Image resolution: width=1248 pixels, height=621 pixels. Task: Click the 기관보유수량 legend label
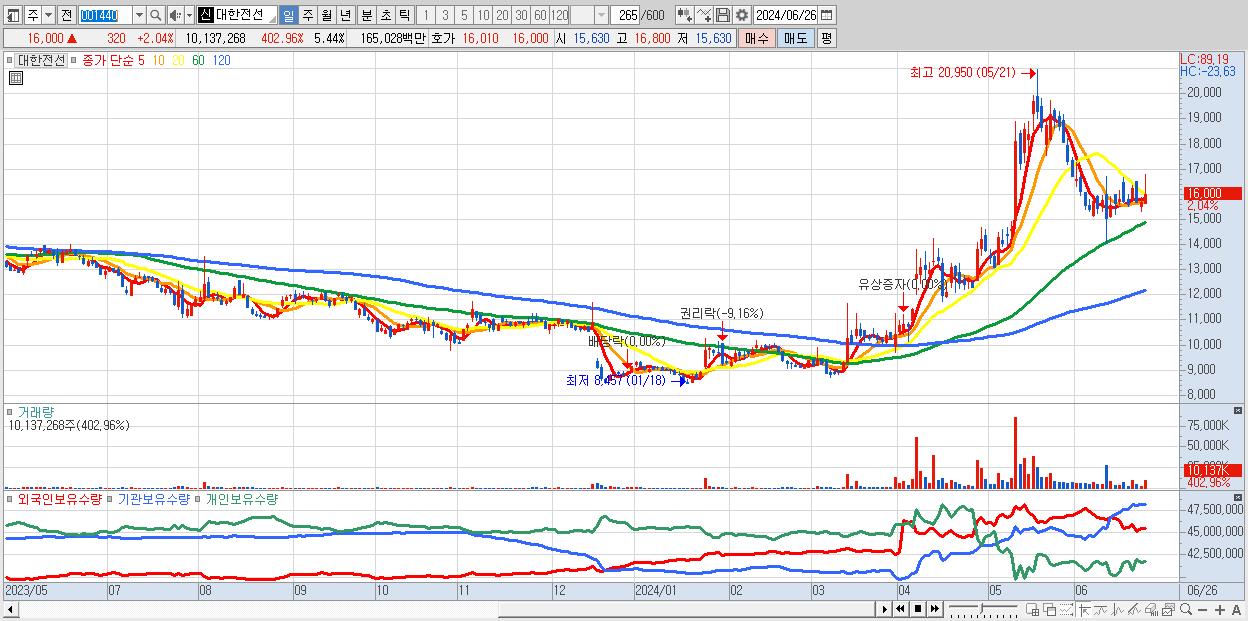tap(154, 498)
